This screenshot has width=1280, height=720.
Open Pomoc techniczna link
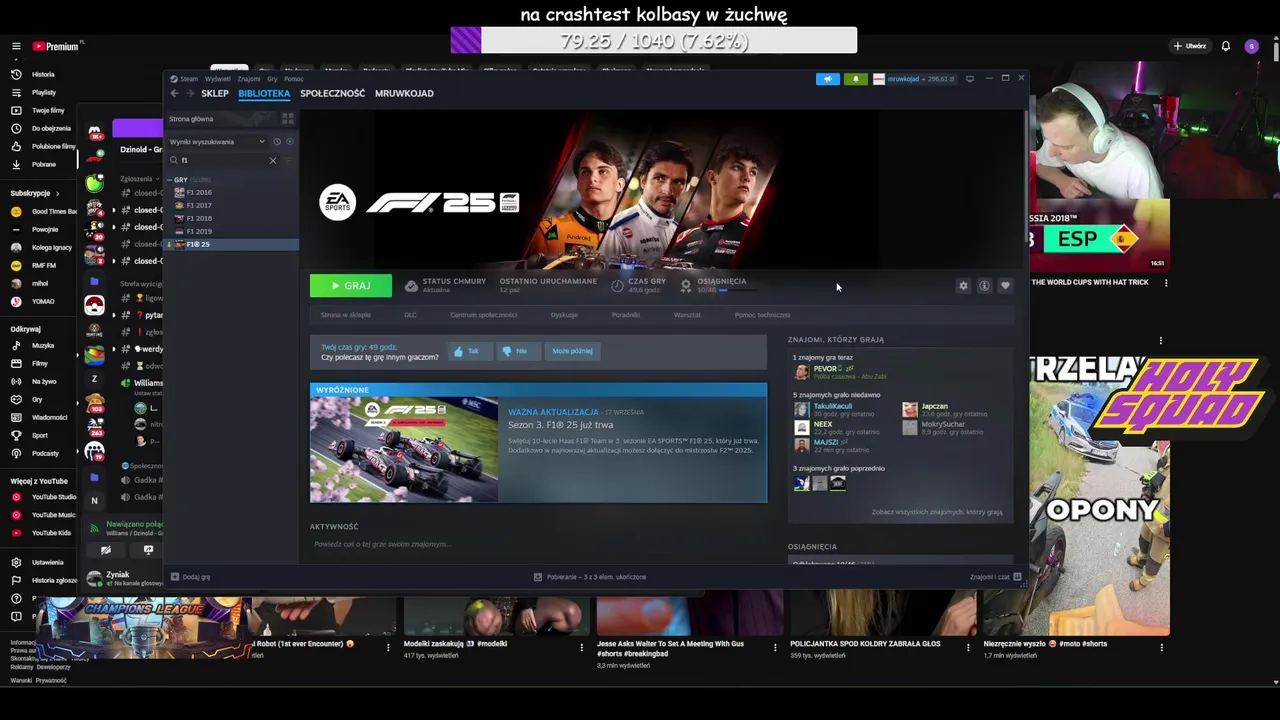click(x=762, y=315)
